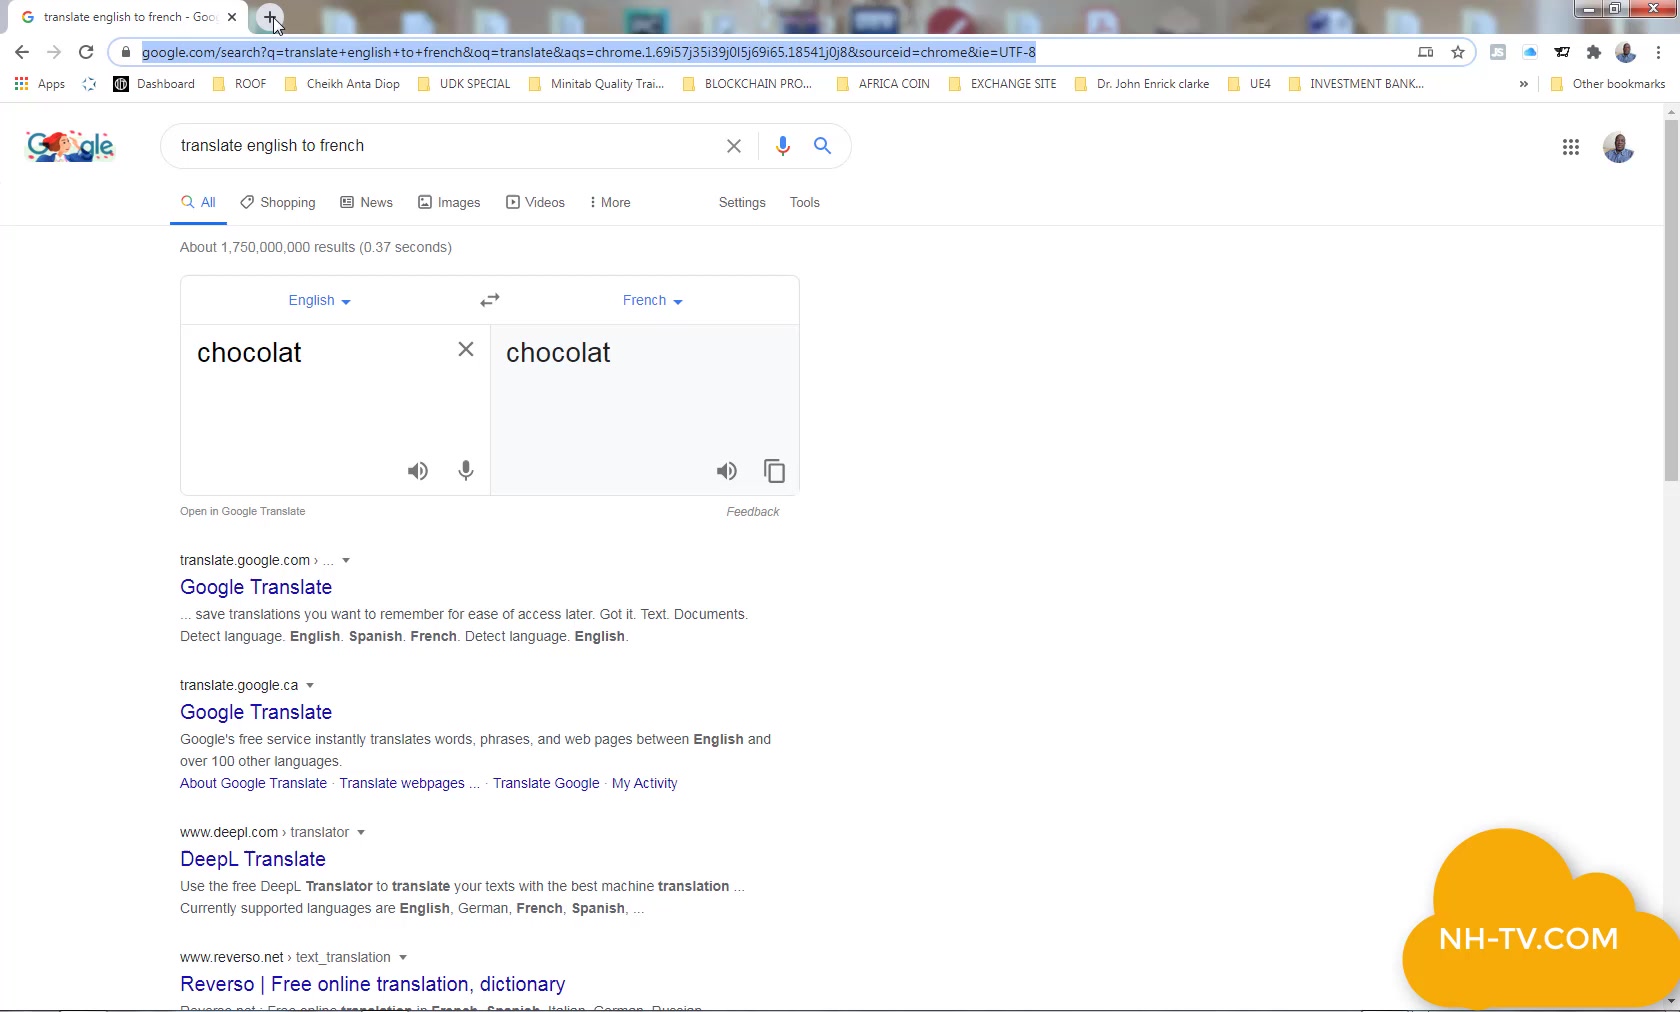This screenshot has width=1680, height=1012.
Task: Open Chrome profile avatar in toolbar
Action: click(1626, 52)
